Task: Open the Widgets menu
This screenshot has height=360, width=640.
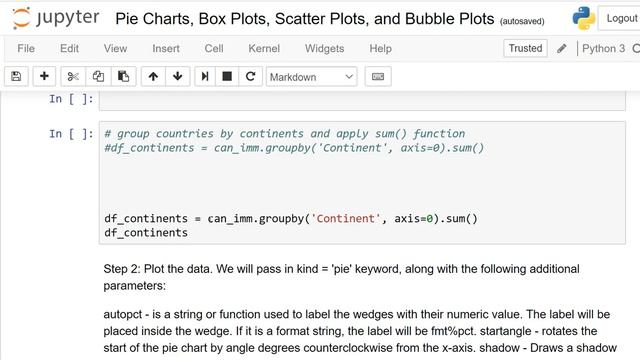Action: tap(324, 49)
